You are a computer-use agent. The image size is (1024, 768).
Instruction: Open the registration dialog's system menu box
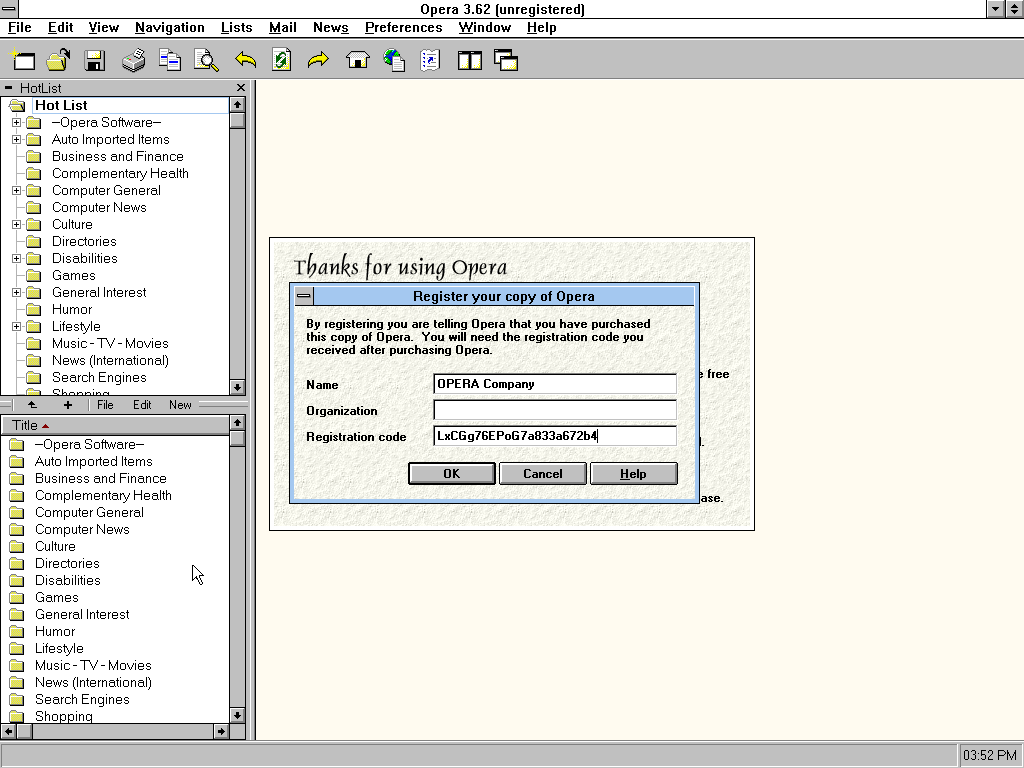(304, 296)
